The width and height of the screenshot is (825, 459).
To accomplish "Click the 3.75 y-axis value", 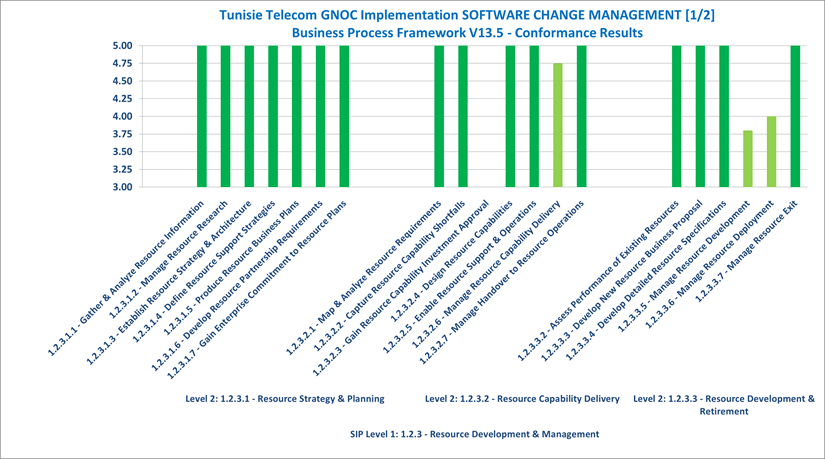I will (122, 134).
